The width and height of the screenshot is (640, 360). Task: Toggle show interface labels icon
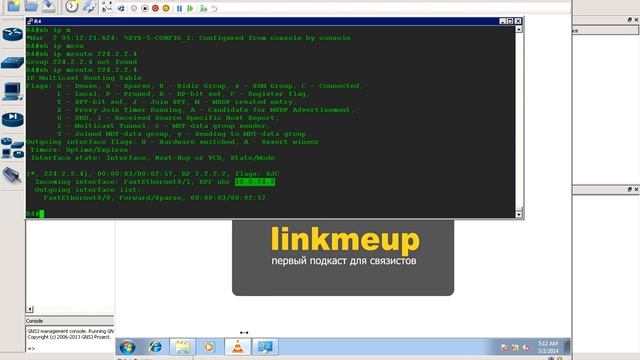click(107, 7)
